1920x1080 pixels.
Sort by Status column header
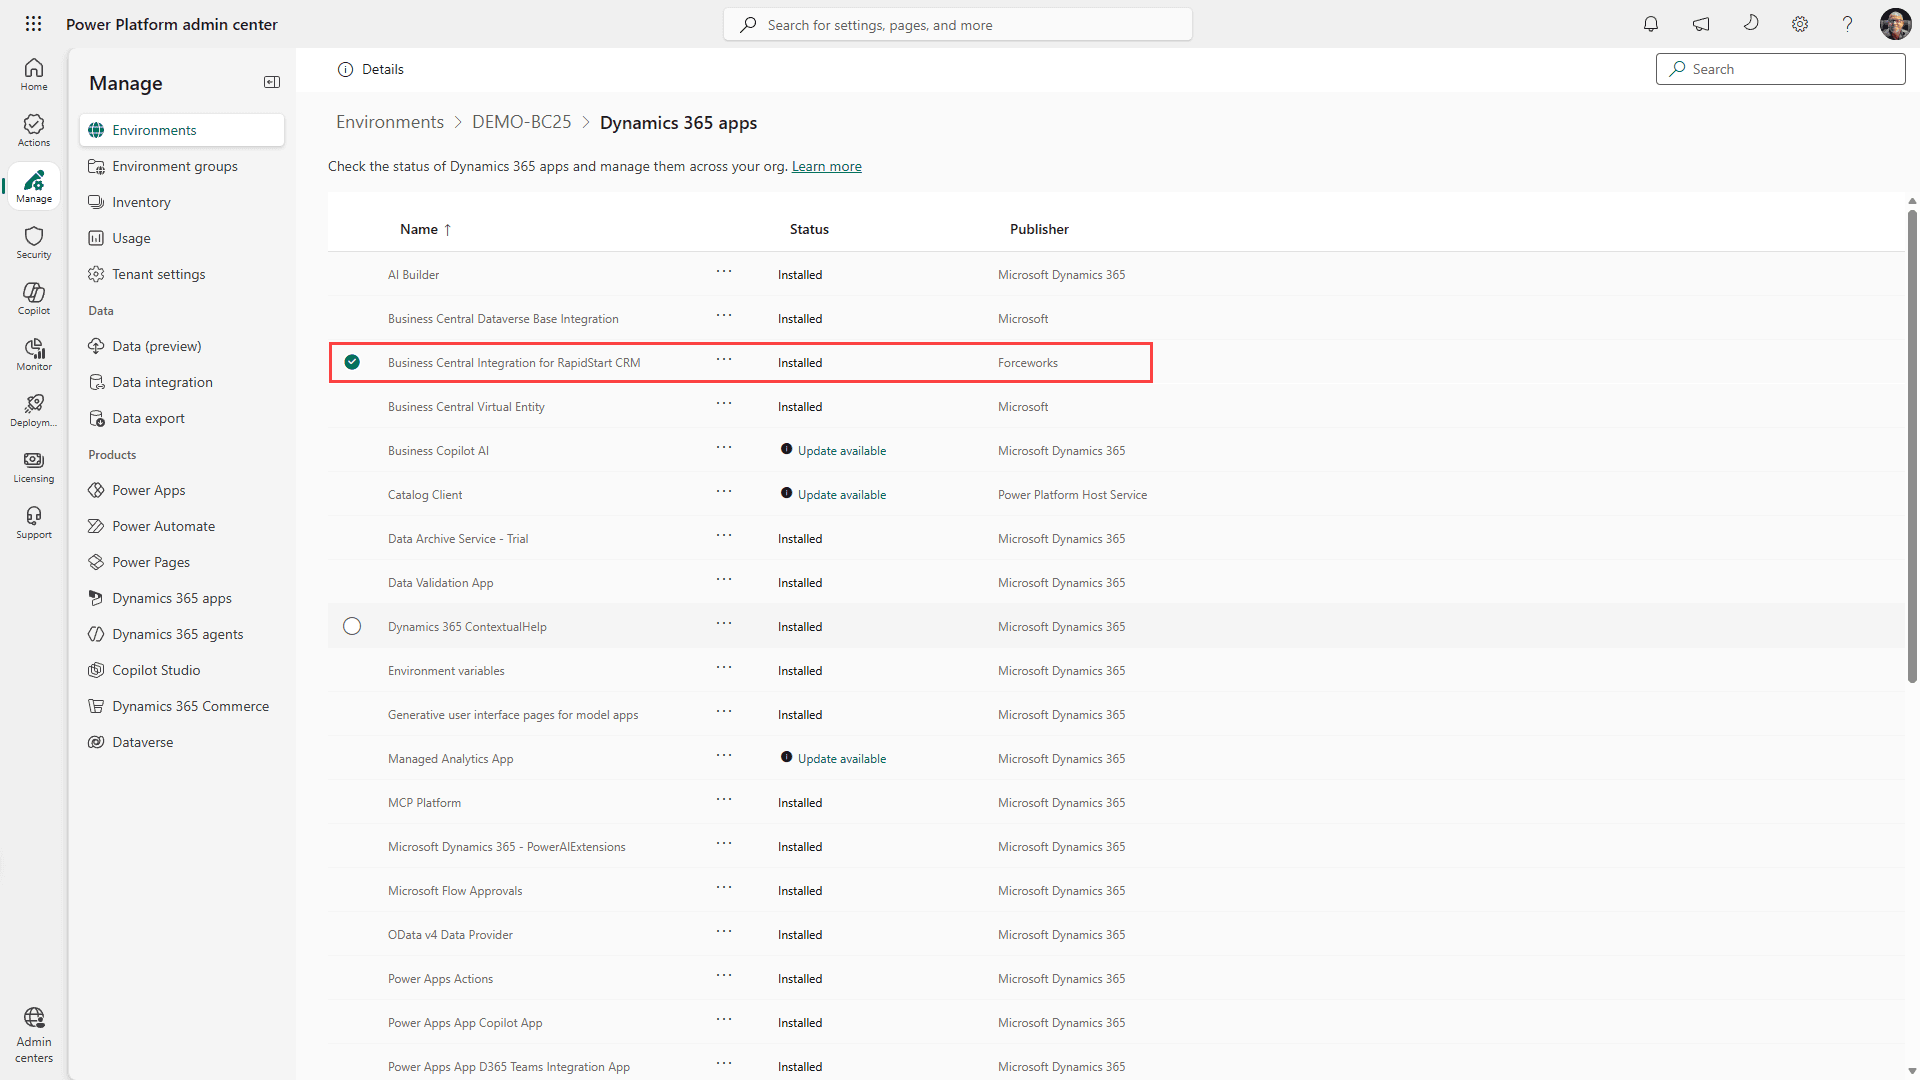click(x=809, y=229)
